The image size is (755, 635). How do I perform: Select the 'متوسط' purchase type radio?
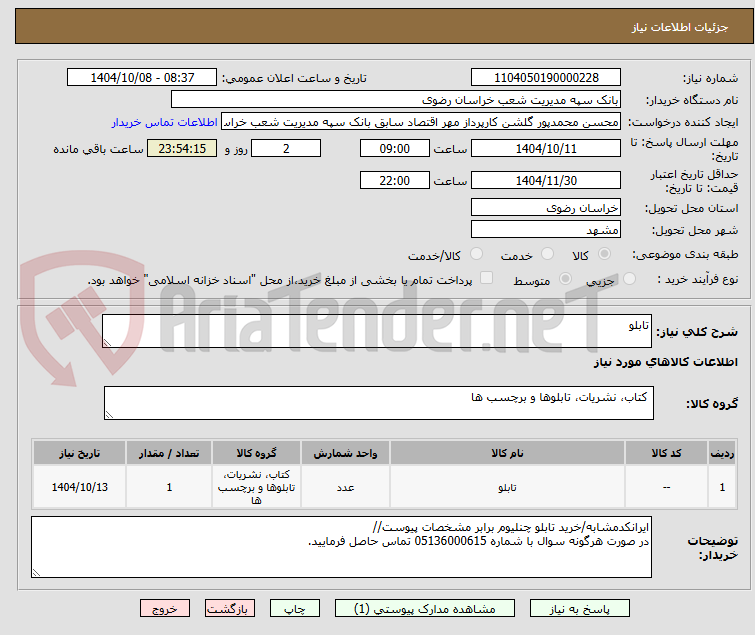(x=565, y=279)
